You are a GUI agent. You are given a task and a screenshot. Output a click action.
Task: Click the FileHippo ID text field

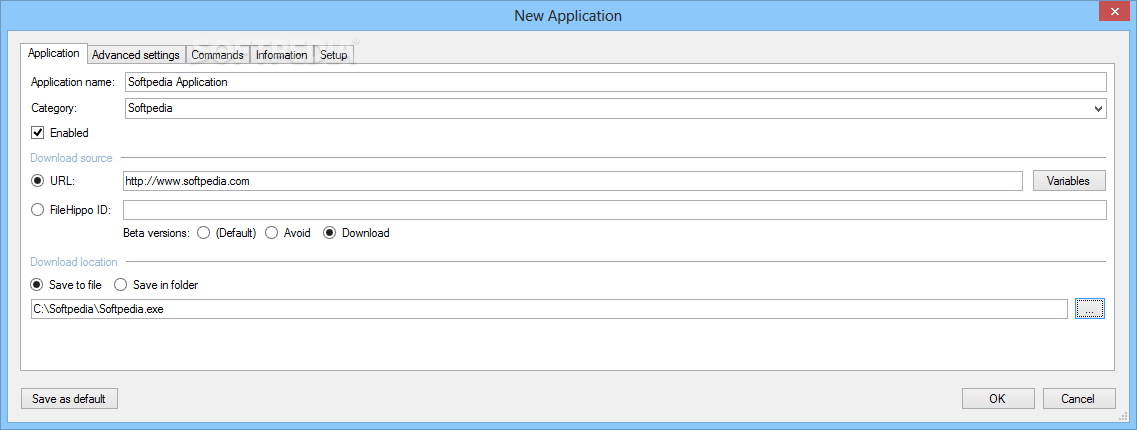click(x=615, y=210)
